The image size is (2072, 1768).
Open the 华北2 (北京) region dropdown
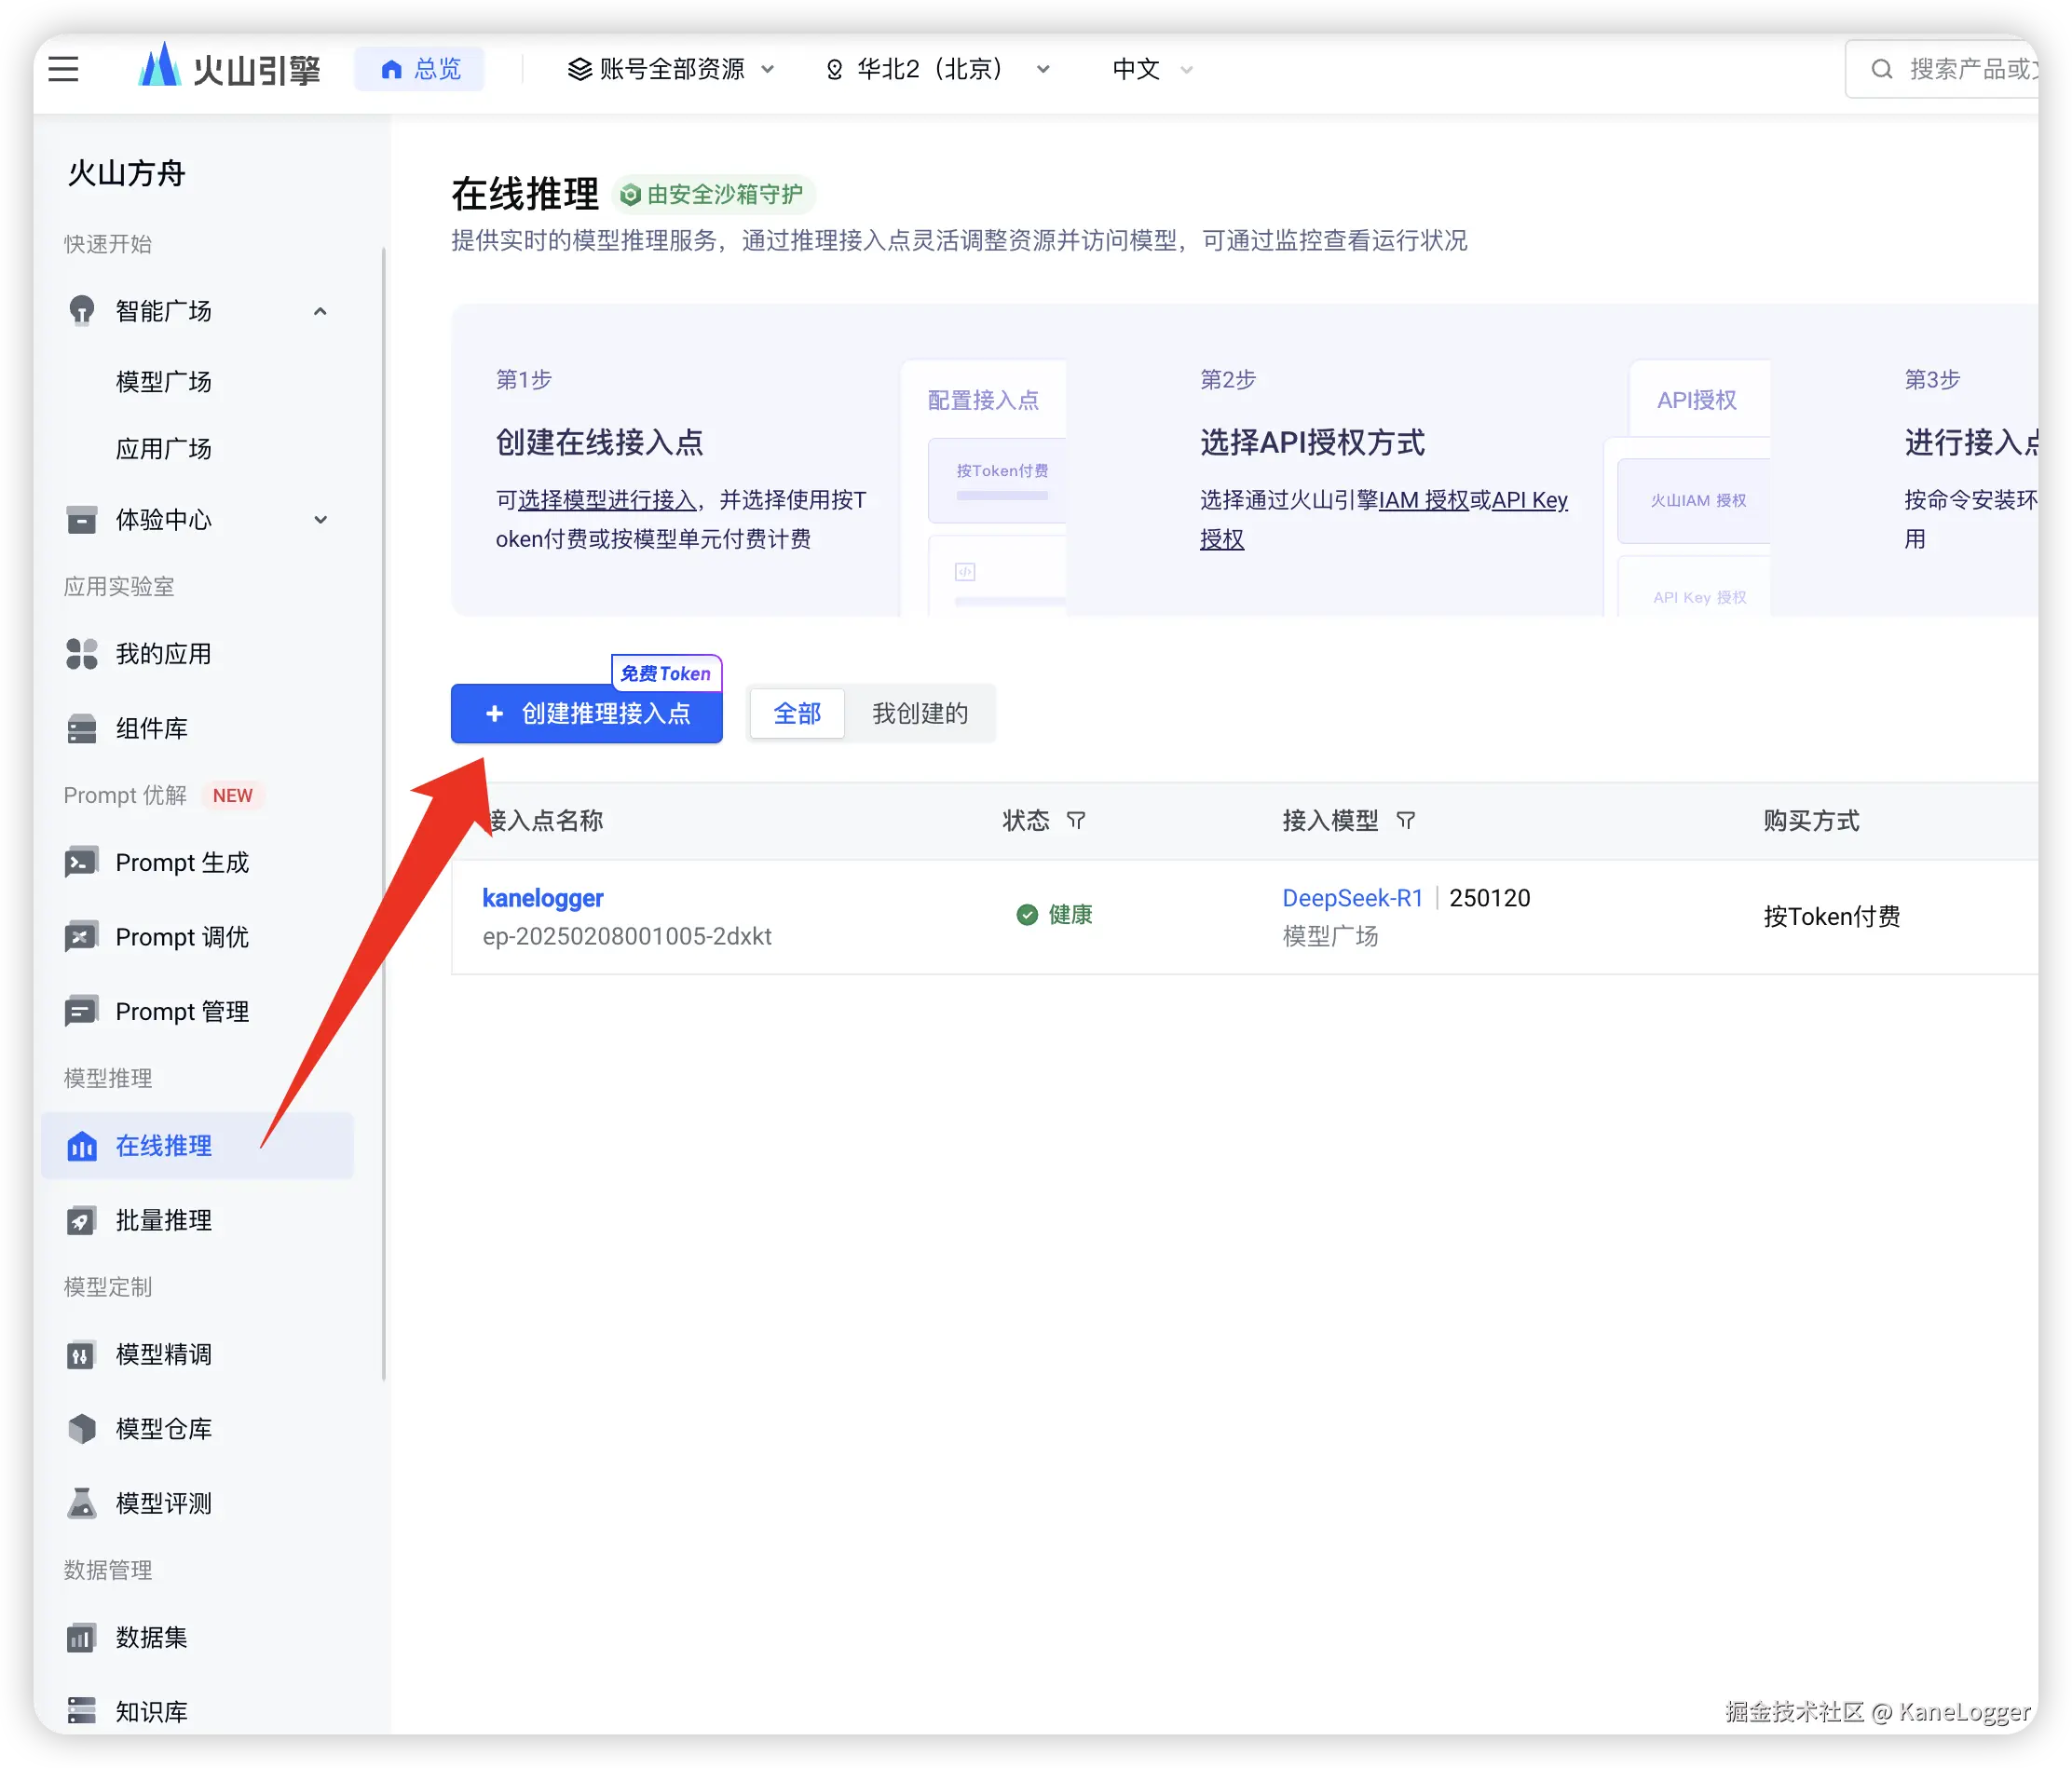click(x=937, y=69)
